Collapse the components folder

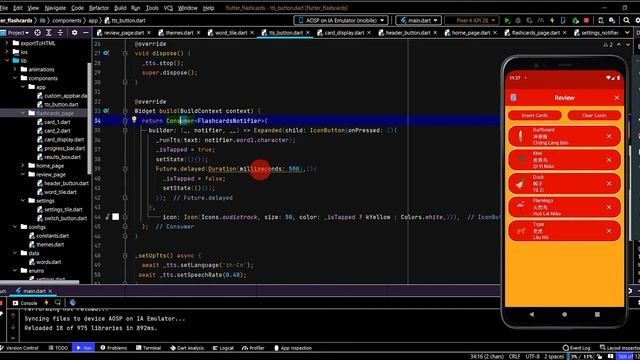click(x=15, y=78)
